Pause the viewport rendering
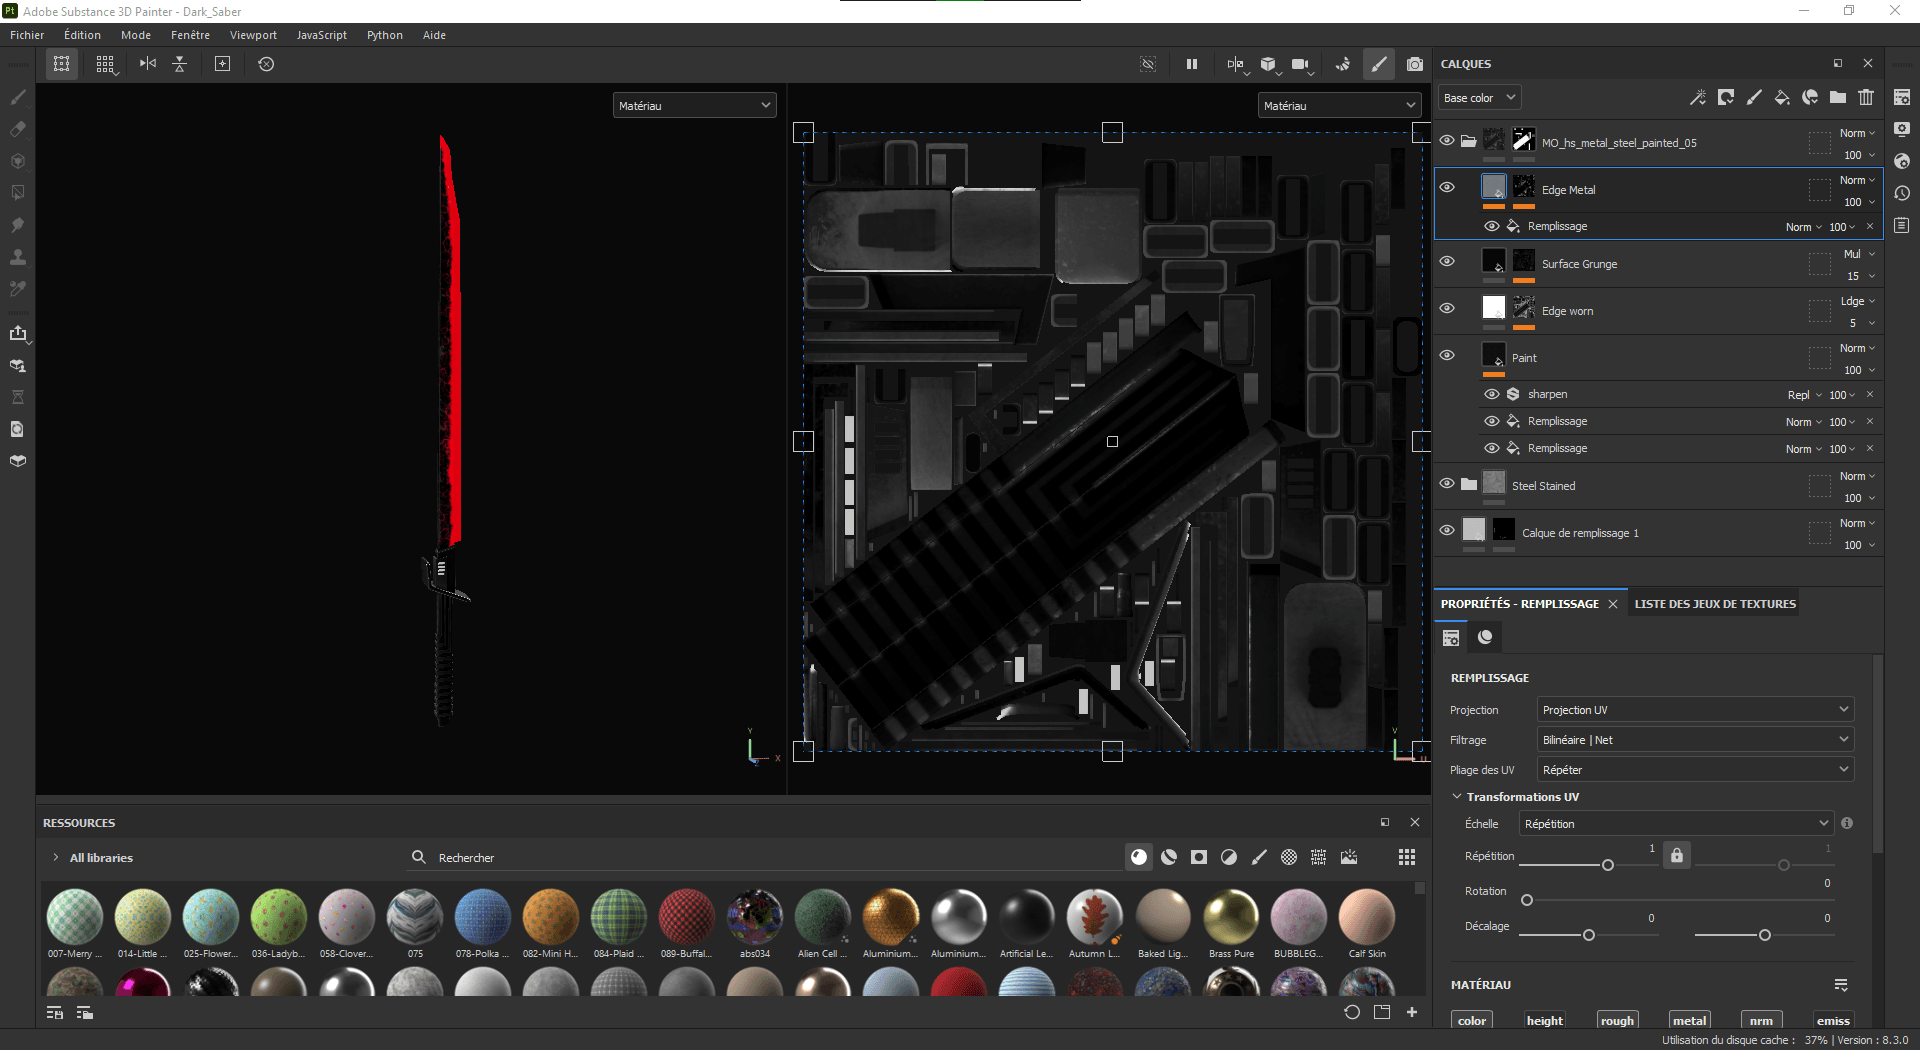The width and height of the screenshot is (1920, 1050). pos(1192,64)
